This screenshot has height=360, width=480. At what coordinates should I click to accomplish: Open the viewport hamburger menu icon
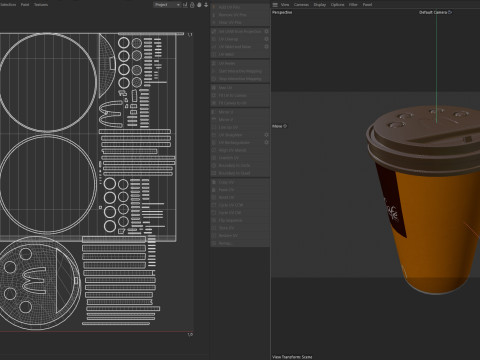click(275, 5)
